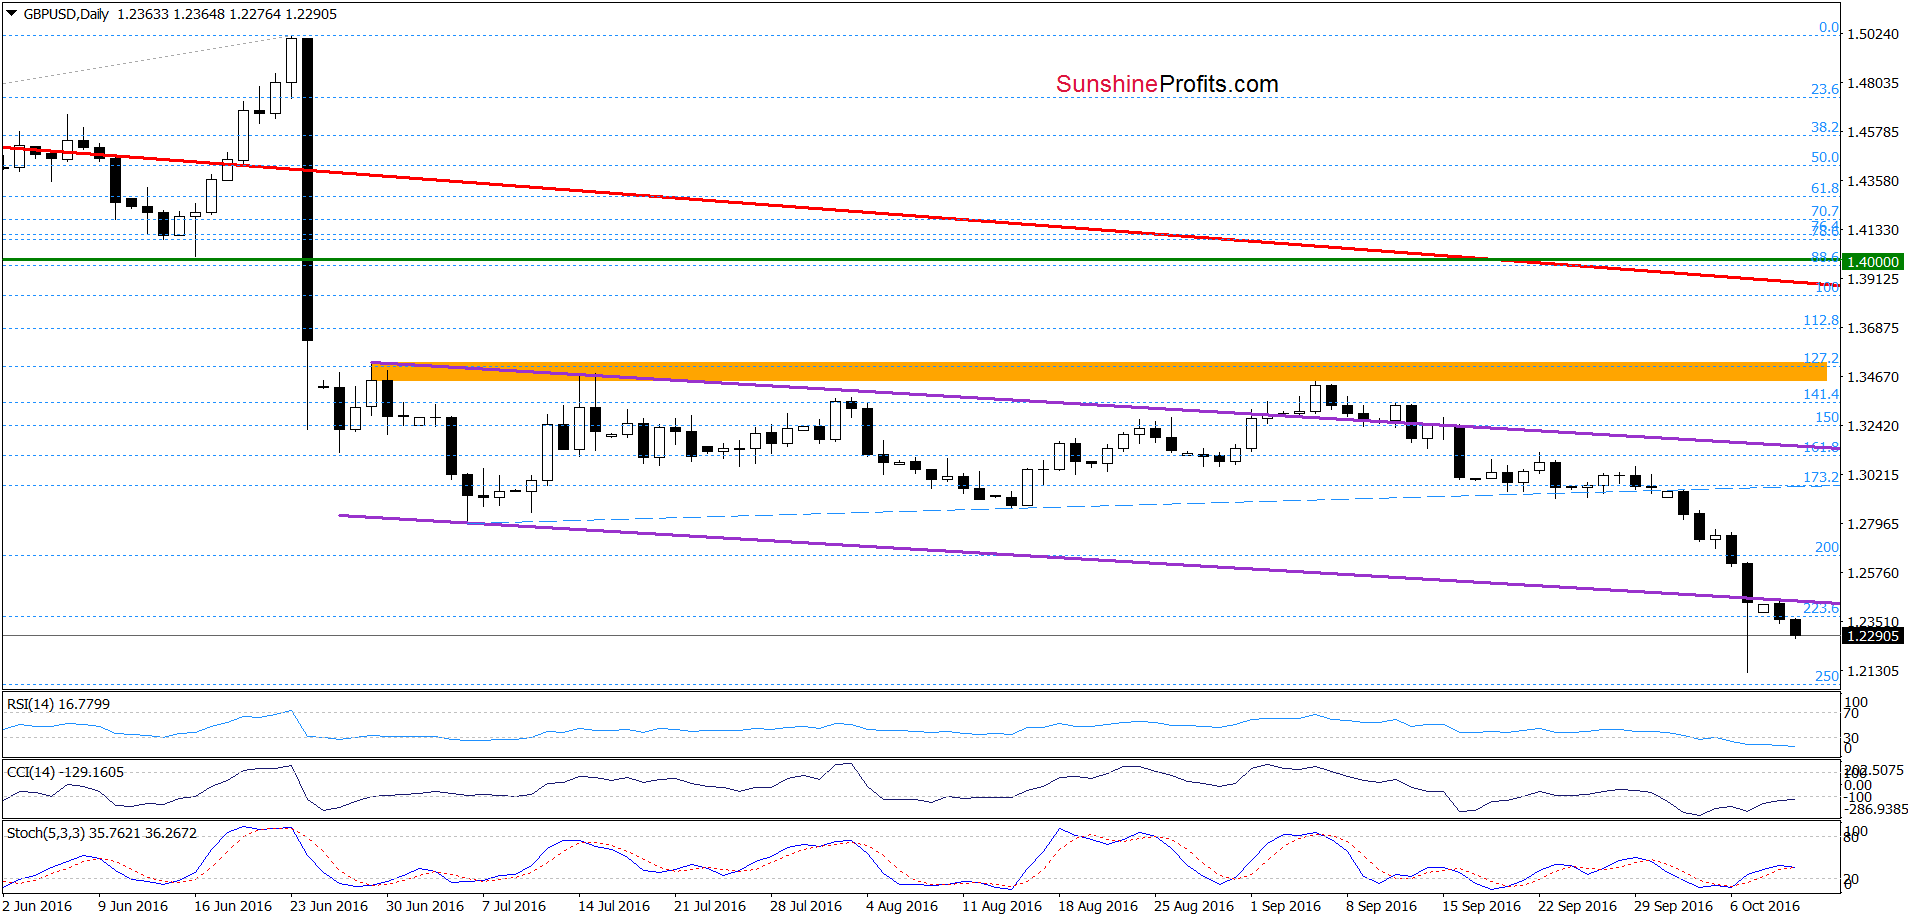
Task: Click the 223.6 Fibonacci level label
Action: (x=1821, y=608)
